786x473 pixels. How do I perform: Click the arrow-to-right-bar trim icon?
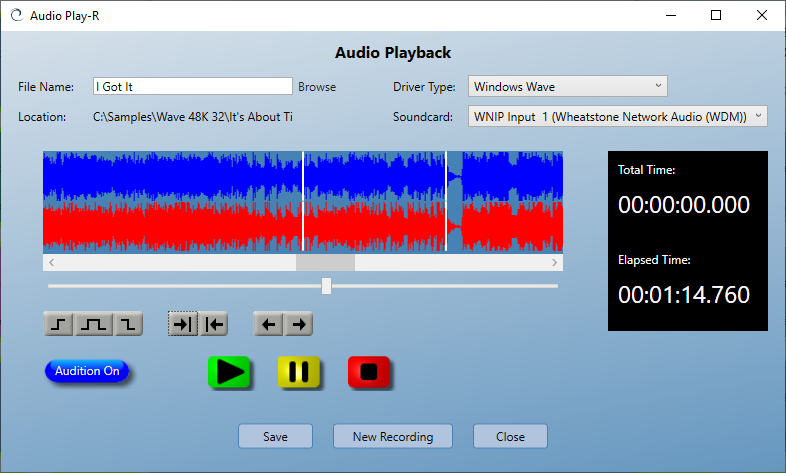point(183,324)
